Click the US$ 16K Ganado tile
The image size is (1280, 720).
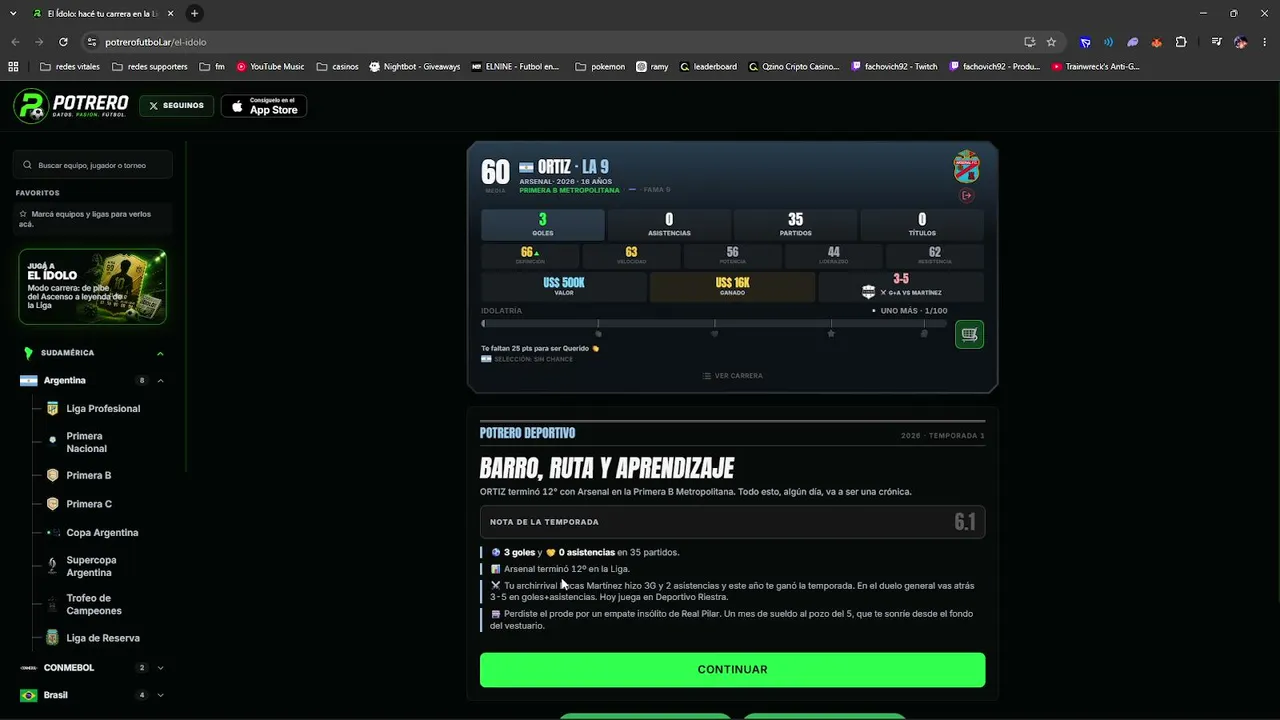tap(732, 287)
